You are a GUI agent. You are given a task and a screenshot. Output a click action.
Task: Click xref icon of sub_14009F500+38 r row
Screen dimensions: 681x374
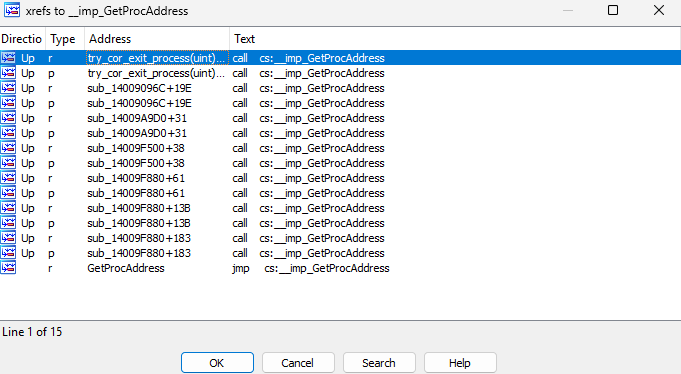(8, 148)
